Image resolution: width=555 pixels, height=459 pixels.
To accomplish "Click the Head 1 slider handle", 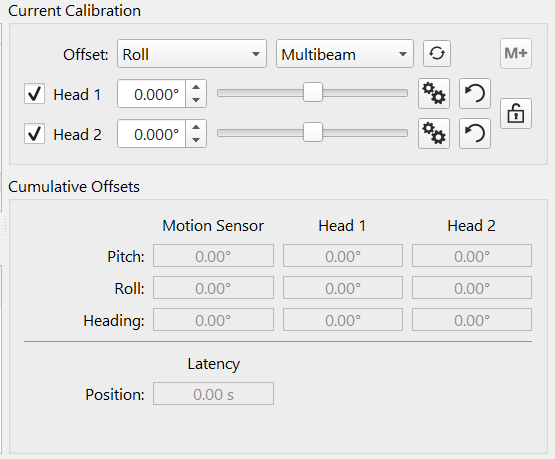I will tap(313, 93).
